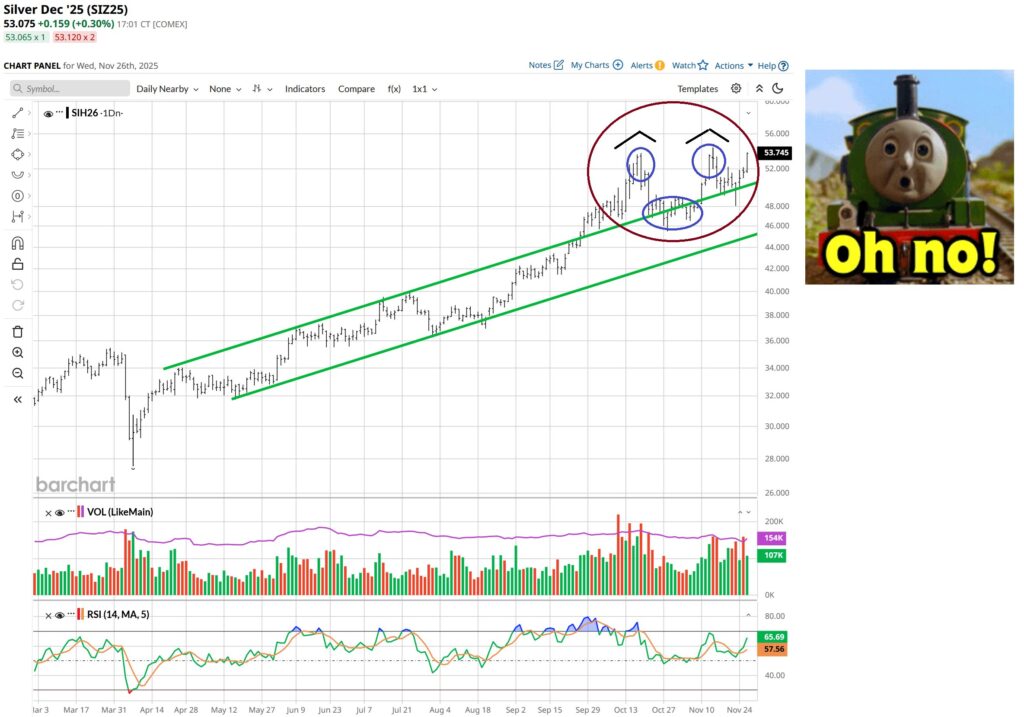Hide the SIH26 price series via eye toggle

click(46, 113)
